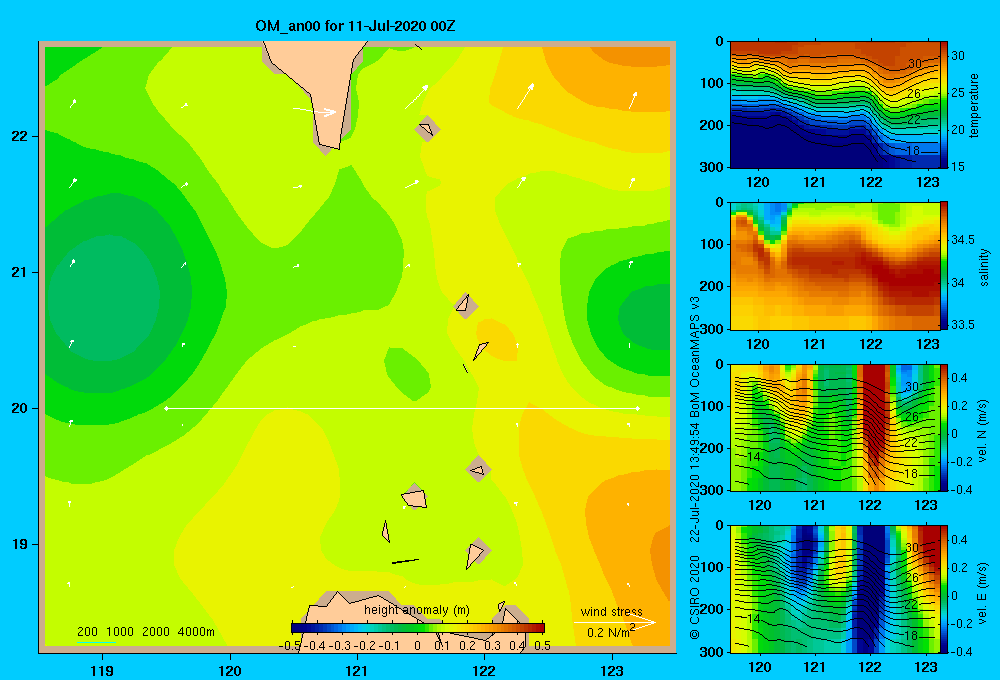Click the 'wind stress' legend label
Image resolution: width=1000 pixels, height=680 pixels.
pos(612,612)
